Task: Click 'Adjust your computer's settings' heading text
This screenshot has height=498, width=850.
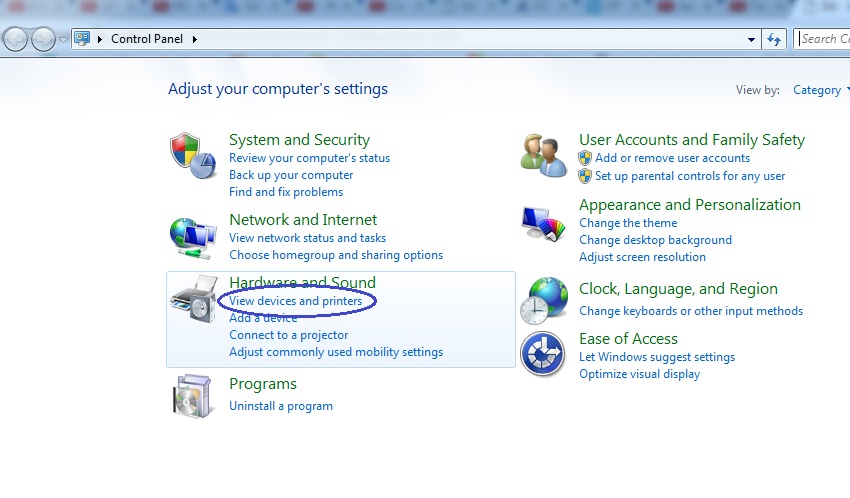Action: (278, 89)
